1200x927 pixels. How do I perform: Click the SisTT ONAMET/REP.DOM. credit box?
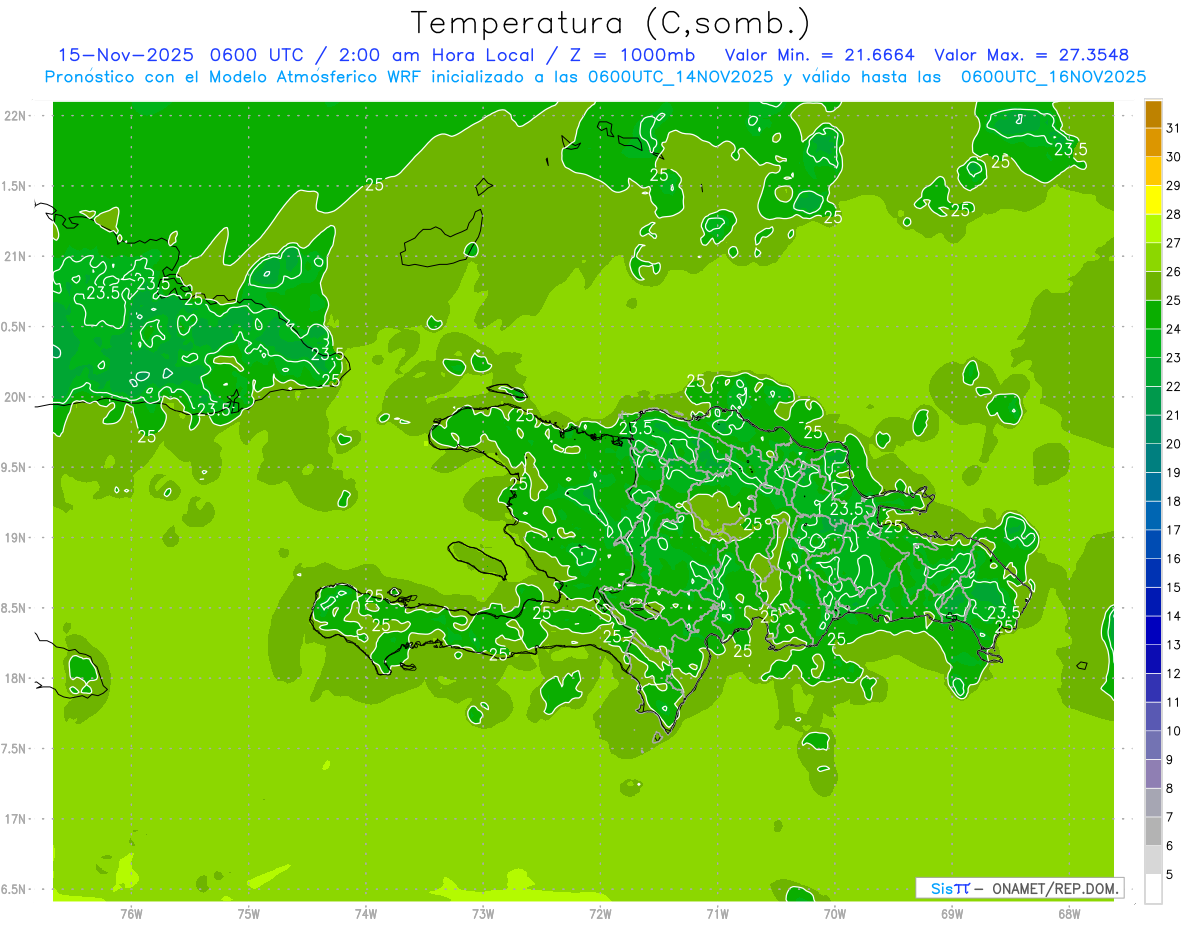click(x=1019, y=888)
